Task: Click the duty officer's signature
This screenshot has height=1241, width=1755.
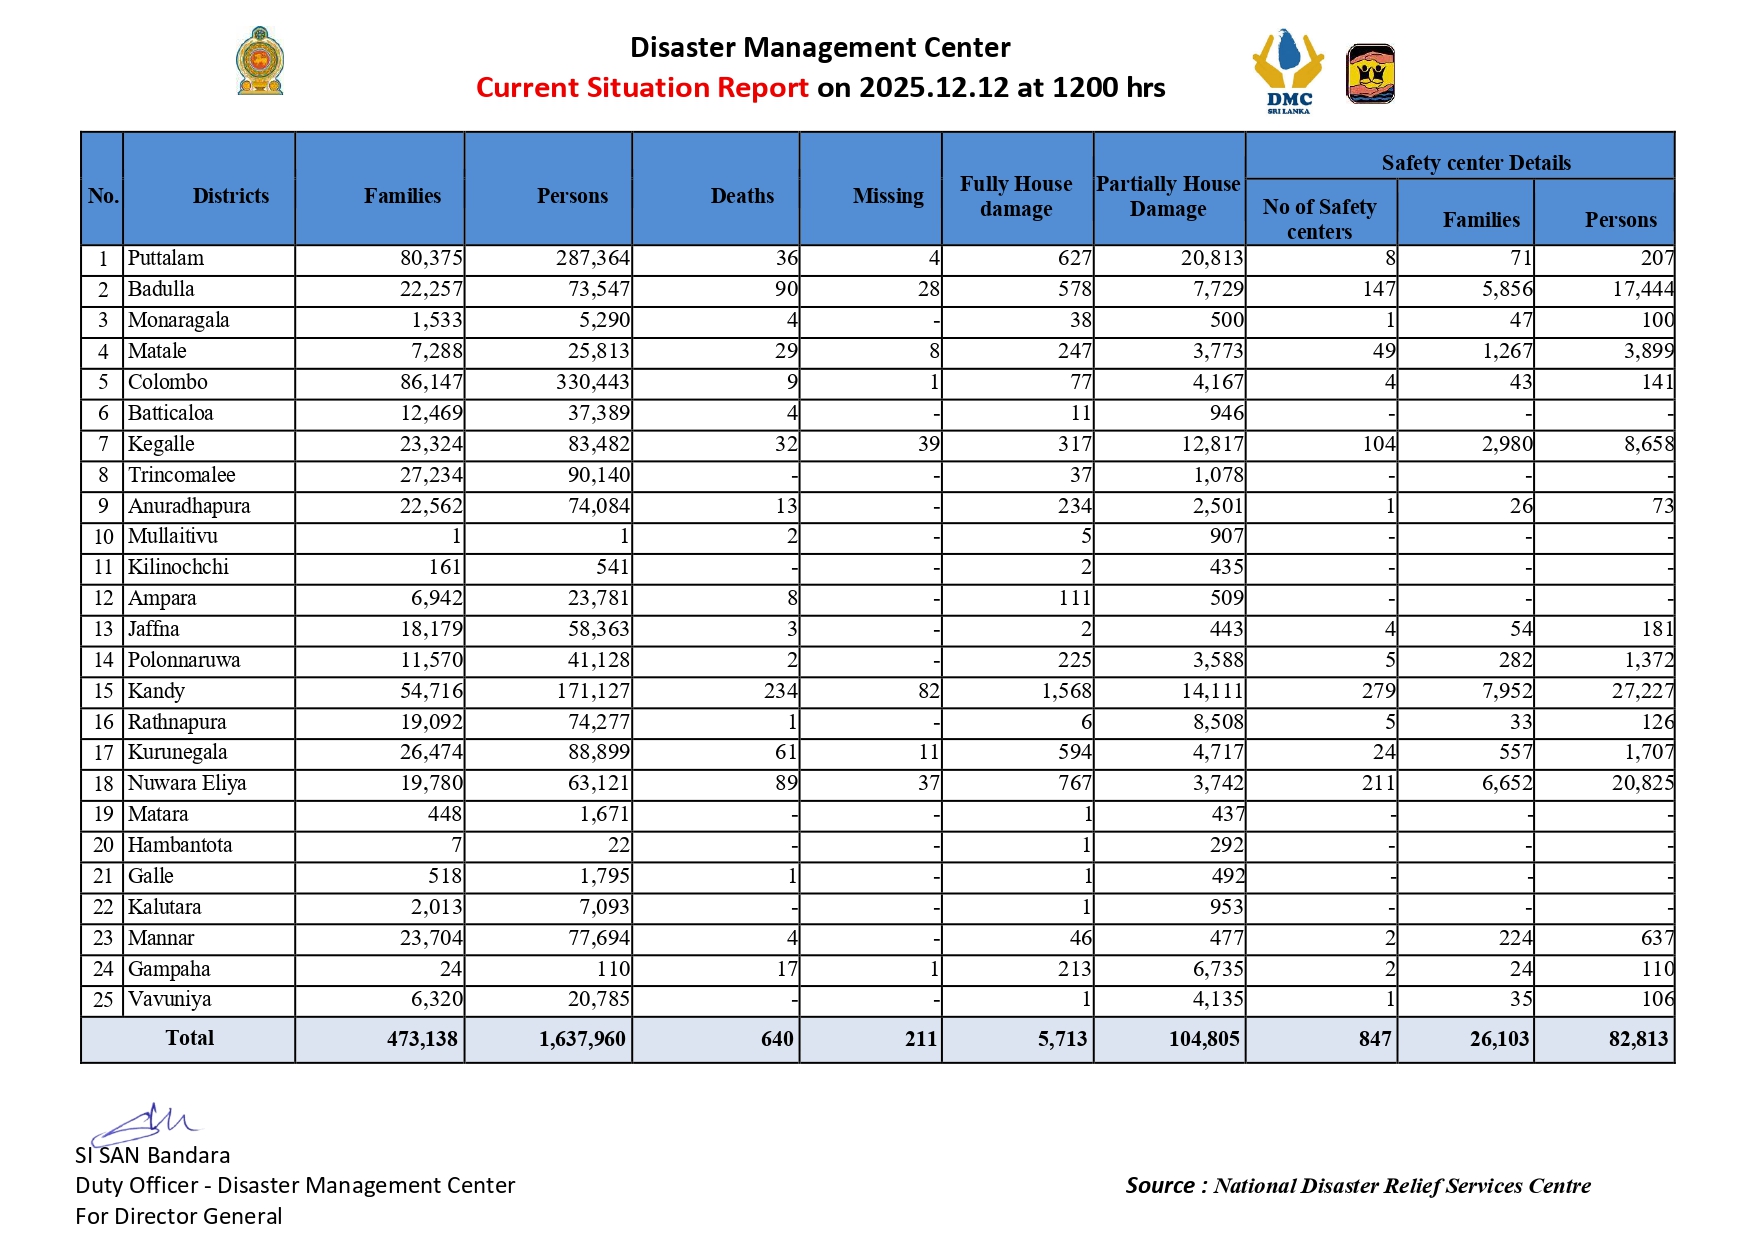Action: click(150, 1124)
